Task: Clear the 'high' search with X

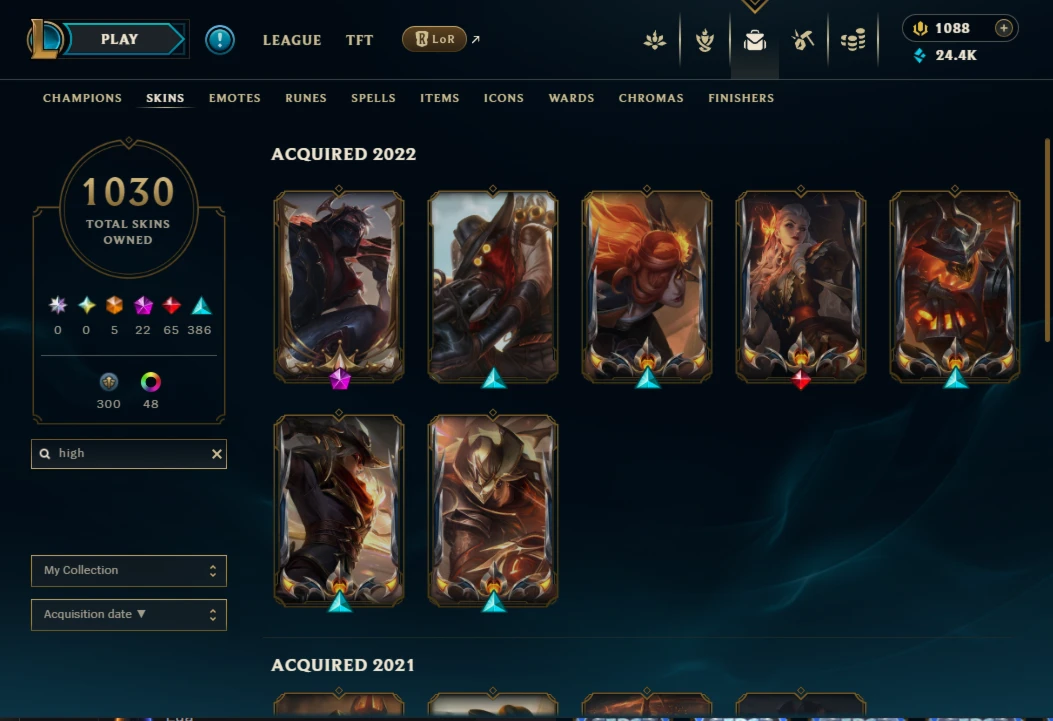Action: pos(216,454)
